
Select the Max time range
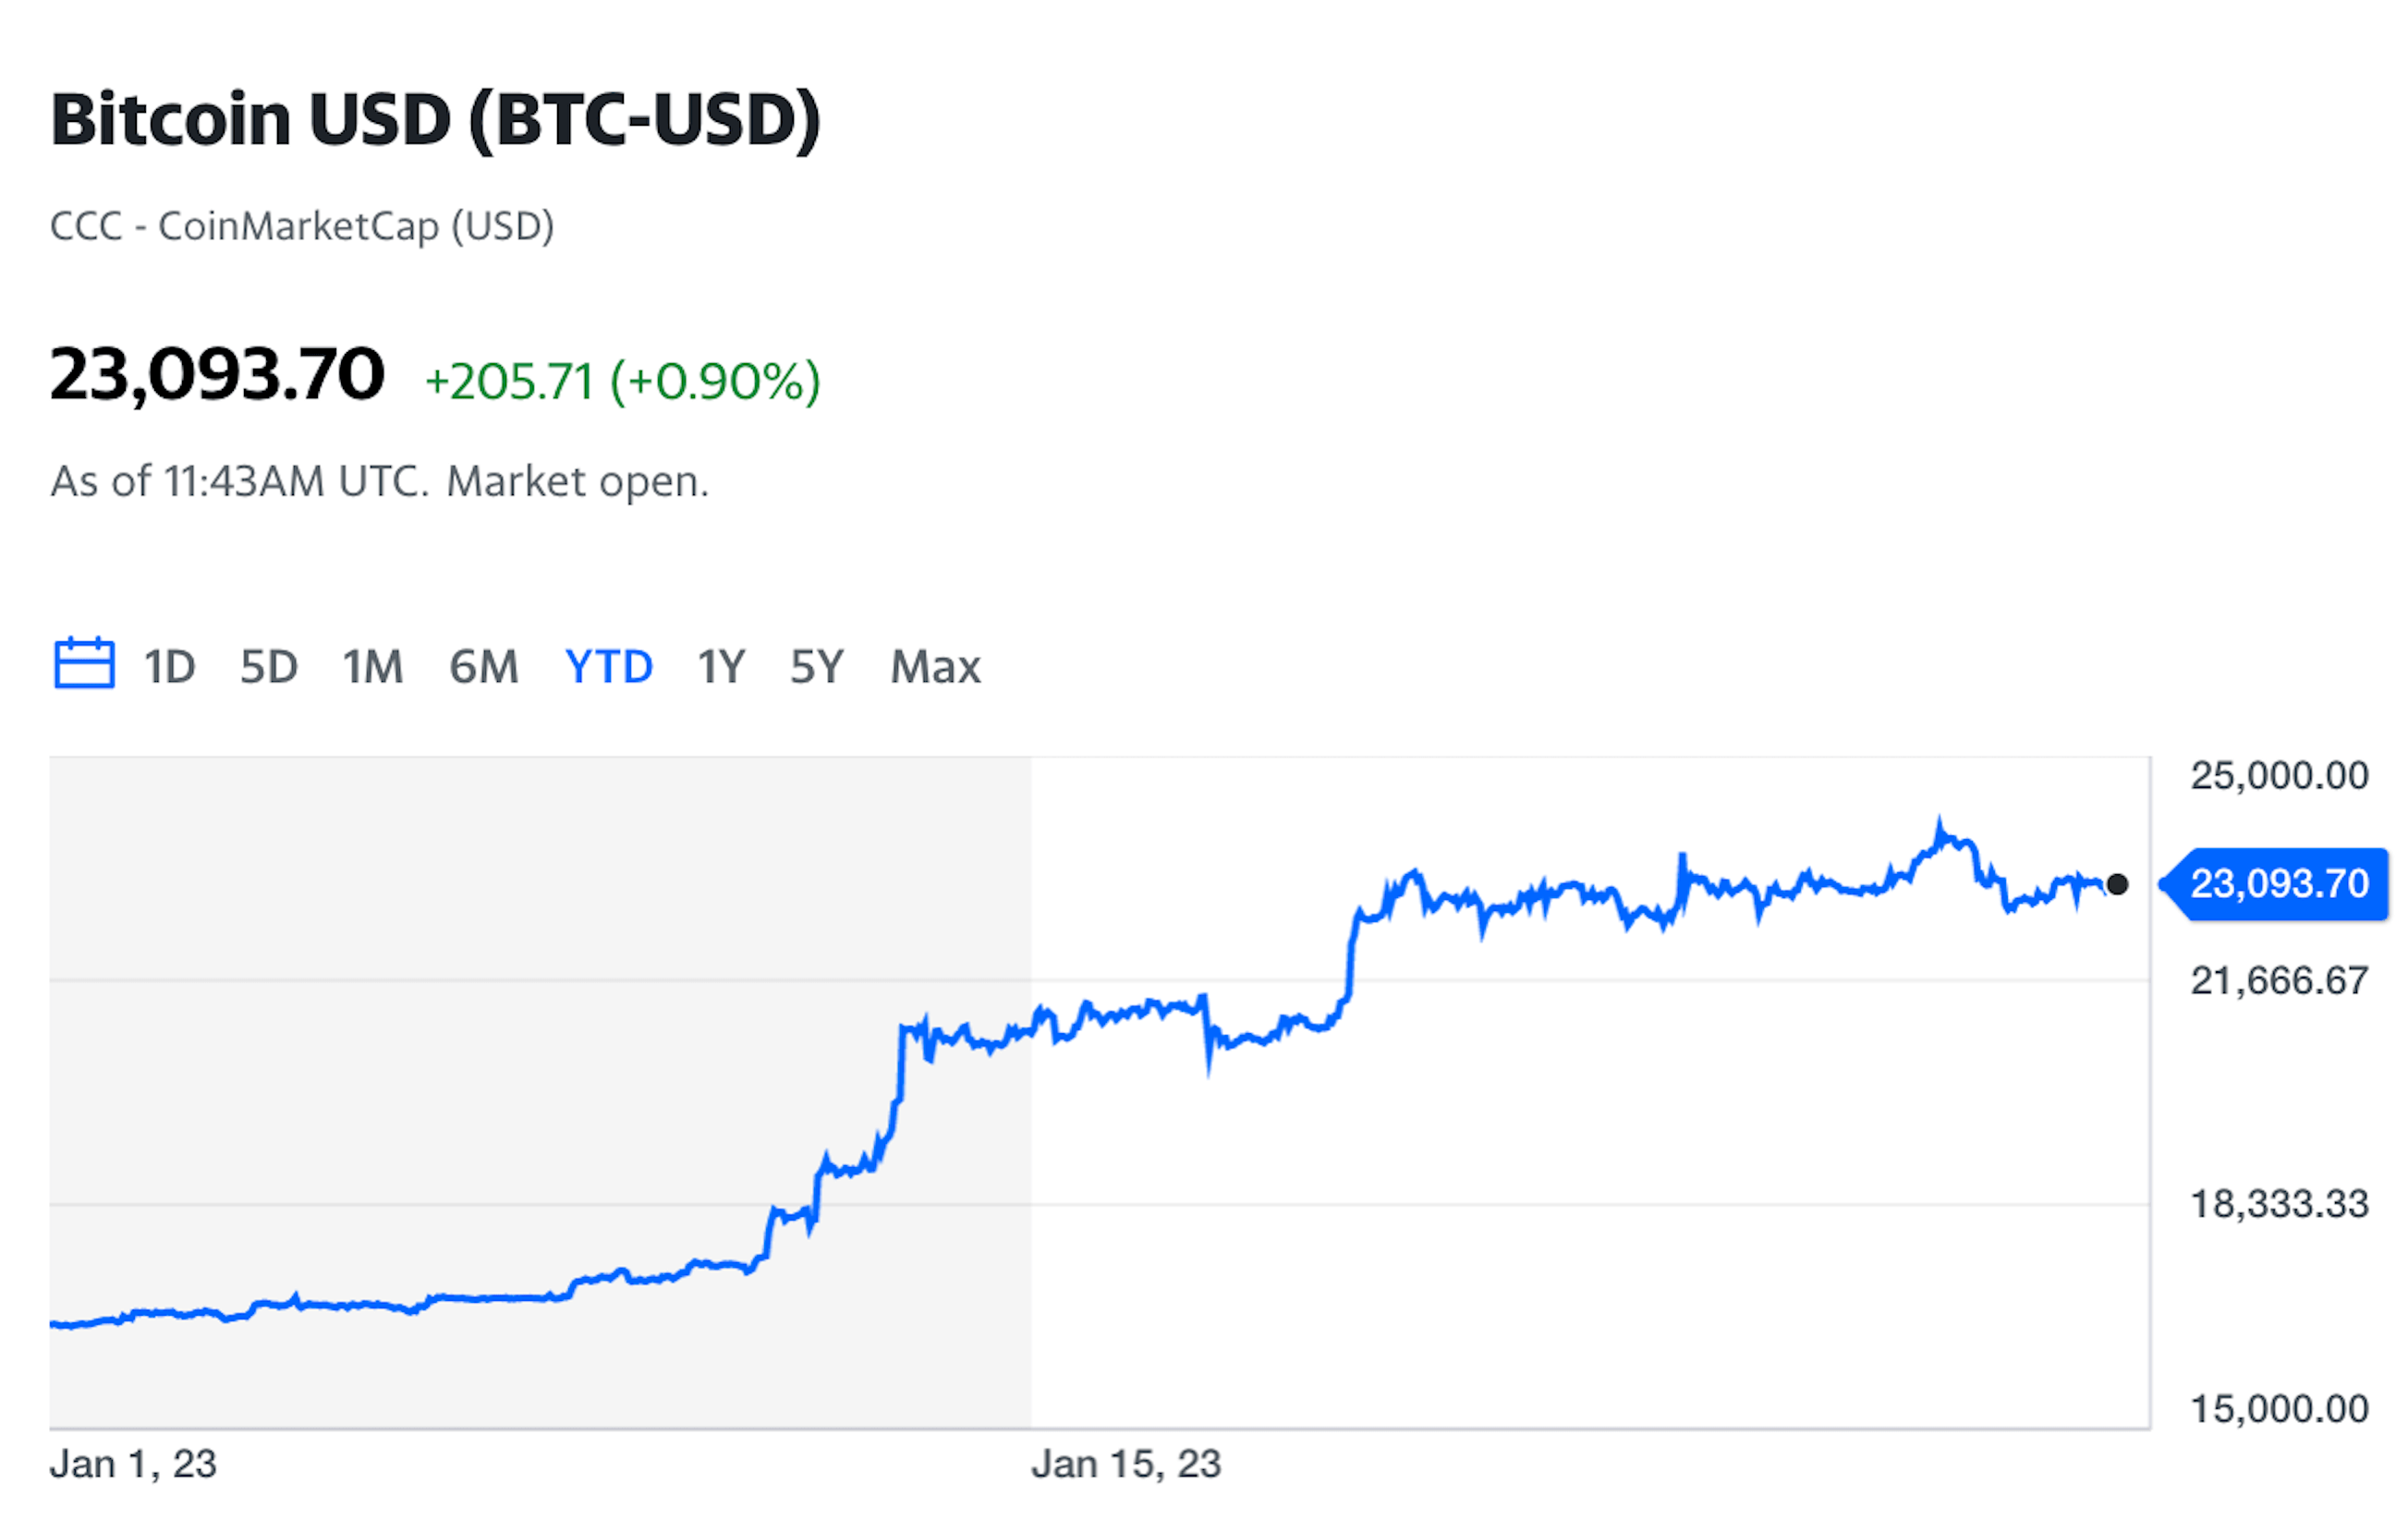coord(936,667)
